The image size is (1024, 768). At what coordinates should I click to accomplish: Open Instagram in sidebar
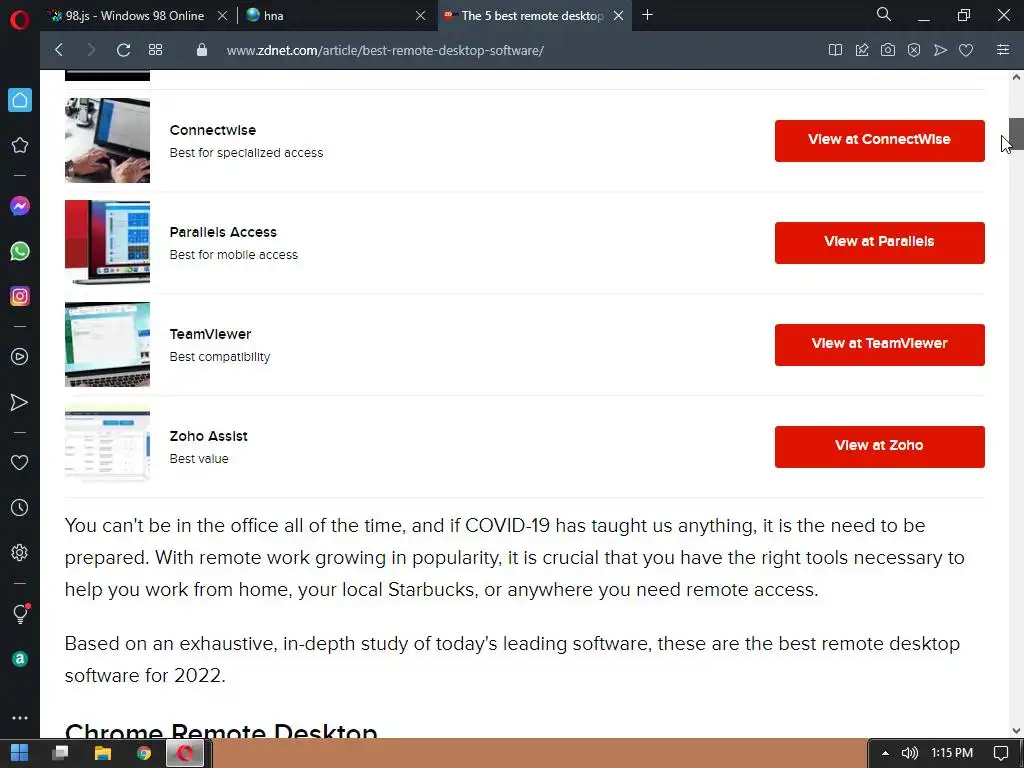20,296
